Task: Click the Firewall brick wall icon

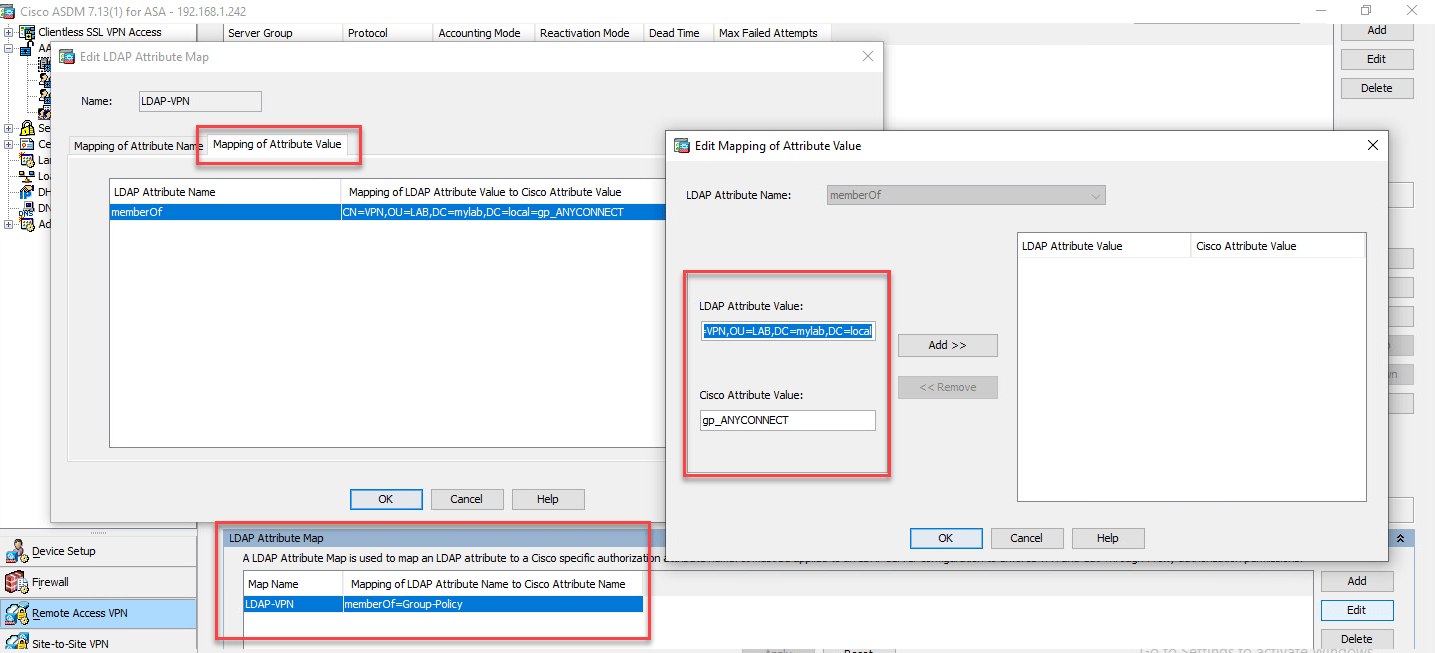Action: coord(17,582)
